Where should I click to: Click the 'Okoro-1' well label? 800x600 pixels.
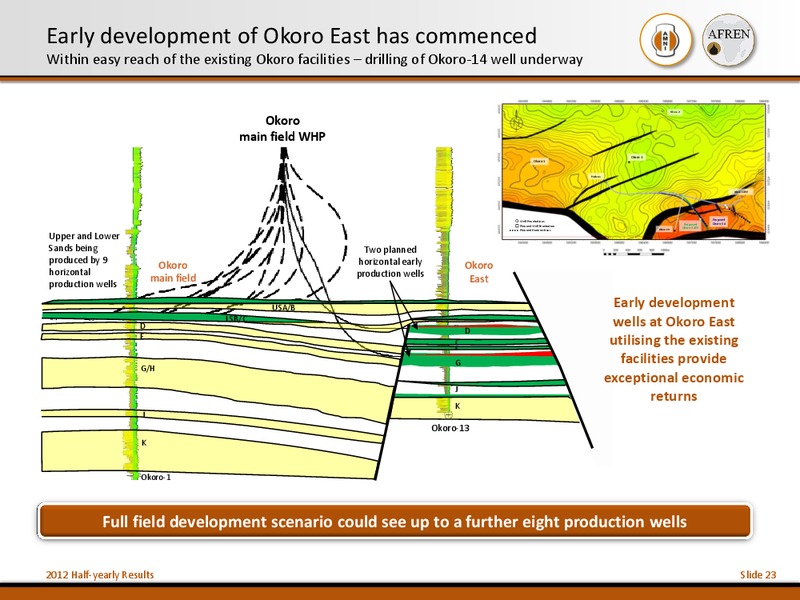156,477
